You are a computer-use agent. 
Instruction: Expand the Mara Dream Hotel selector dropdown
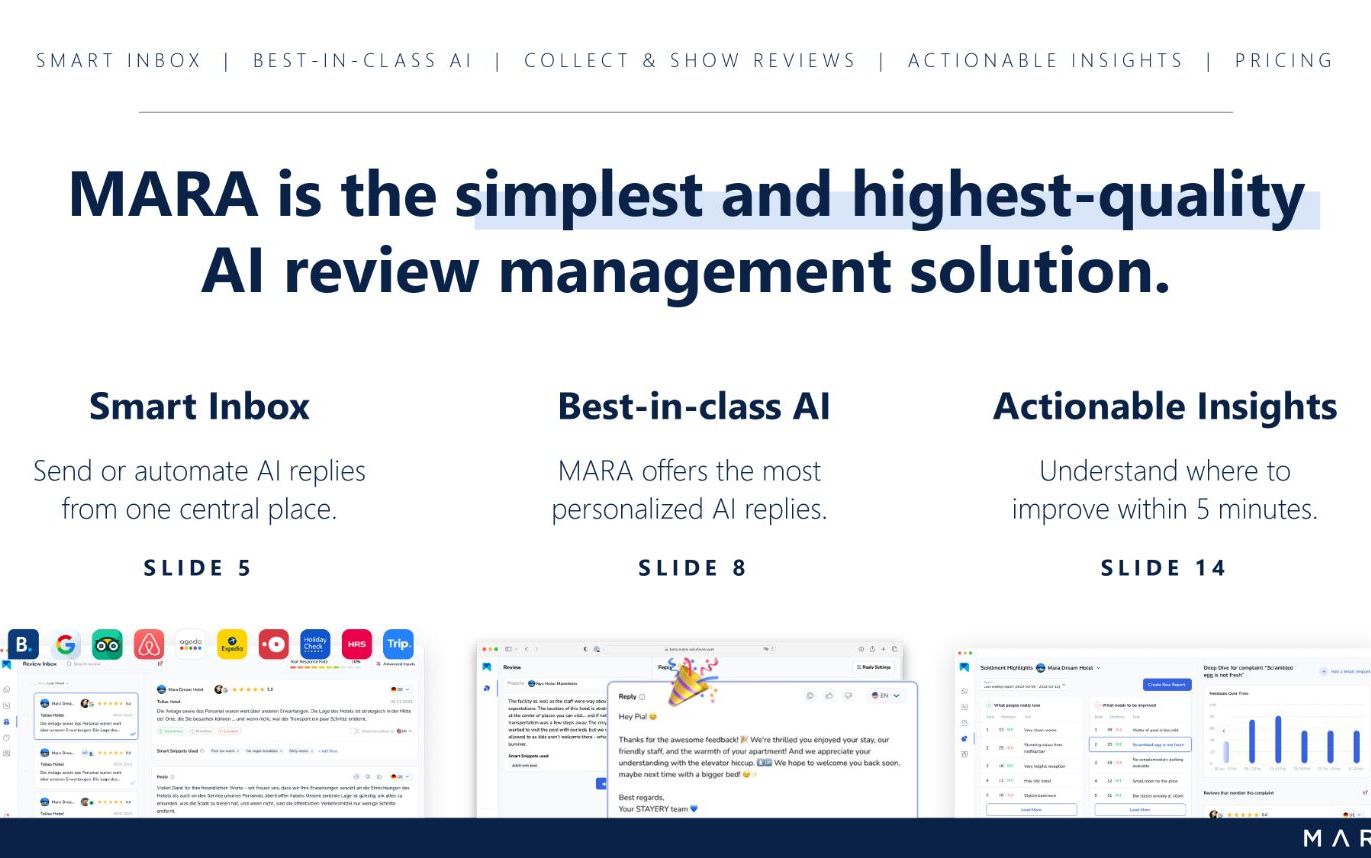point(1068,667)
